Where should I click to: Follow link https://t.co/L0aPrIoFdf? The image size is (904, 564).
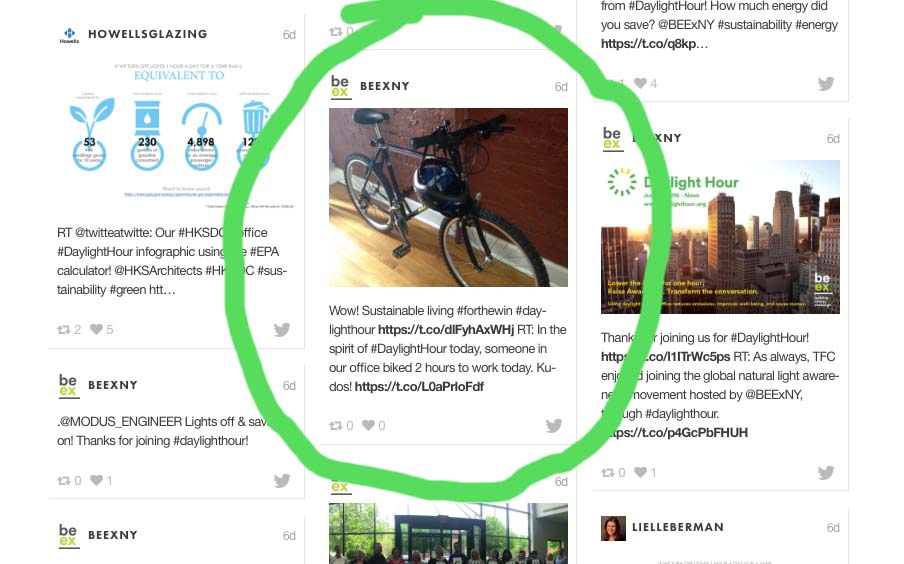tap(419, 387)
